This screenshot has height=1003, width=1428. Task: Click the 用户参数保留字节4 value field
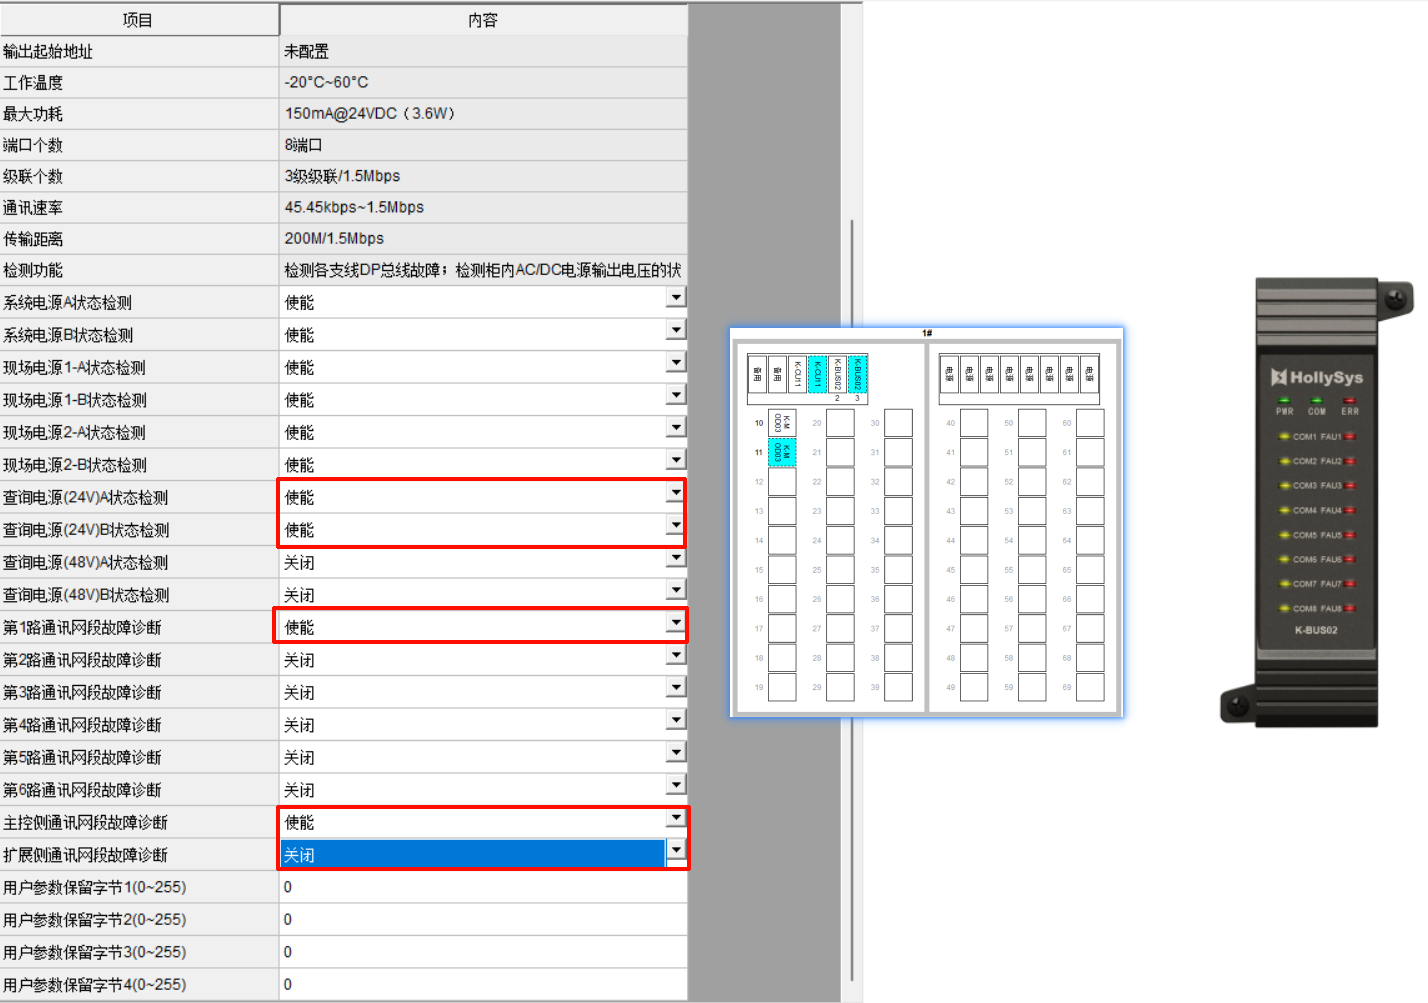coord(482,985)
